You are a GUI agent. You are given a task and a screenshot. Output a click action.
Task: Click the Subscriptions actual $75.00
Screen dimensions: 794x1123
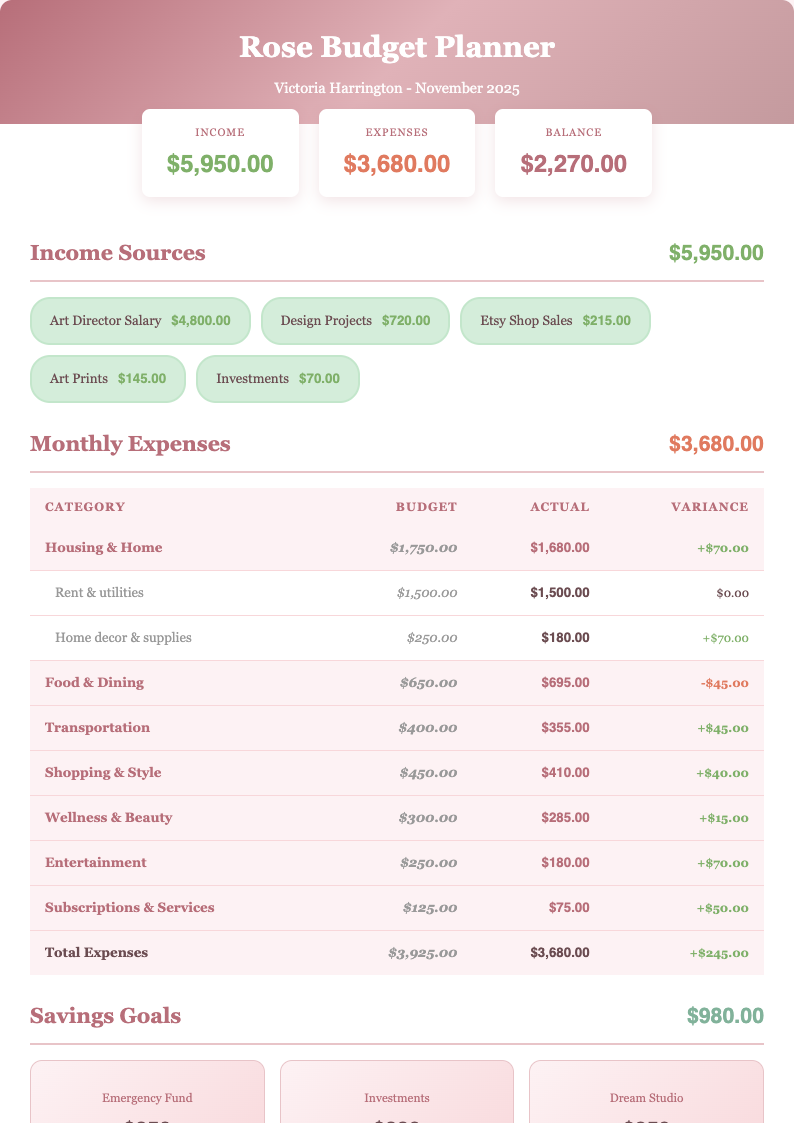click(569, 908)
